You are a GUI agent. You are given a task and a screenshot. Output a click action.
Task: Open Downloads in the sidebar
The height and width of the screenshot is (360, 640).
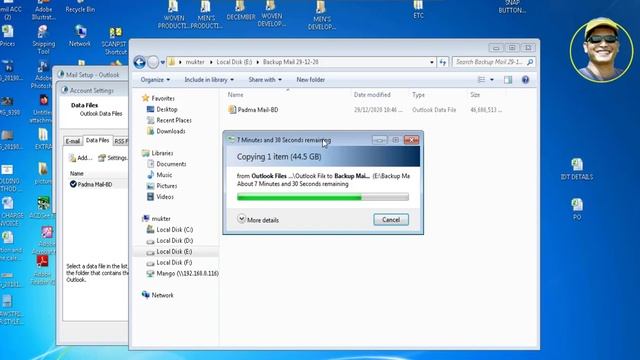171,131
